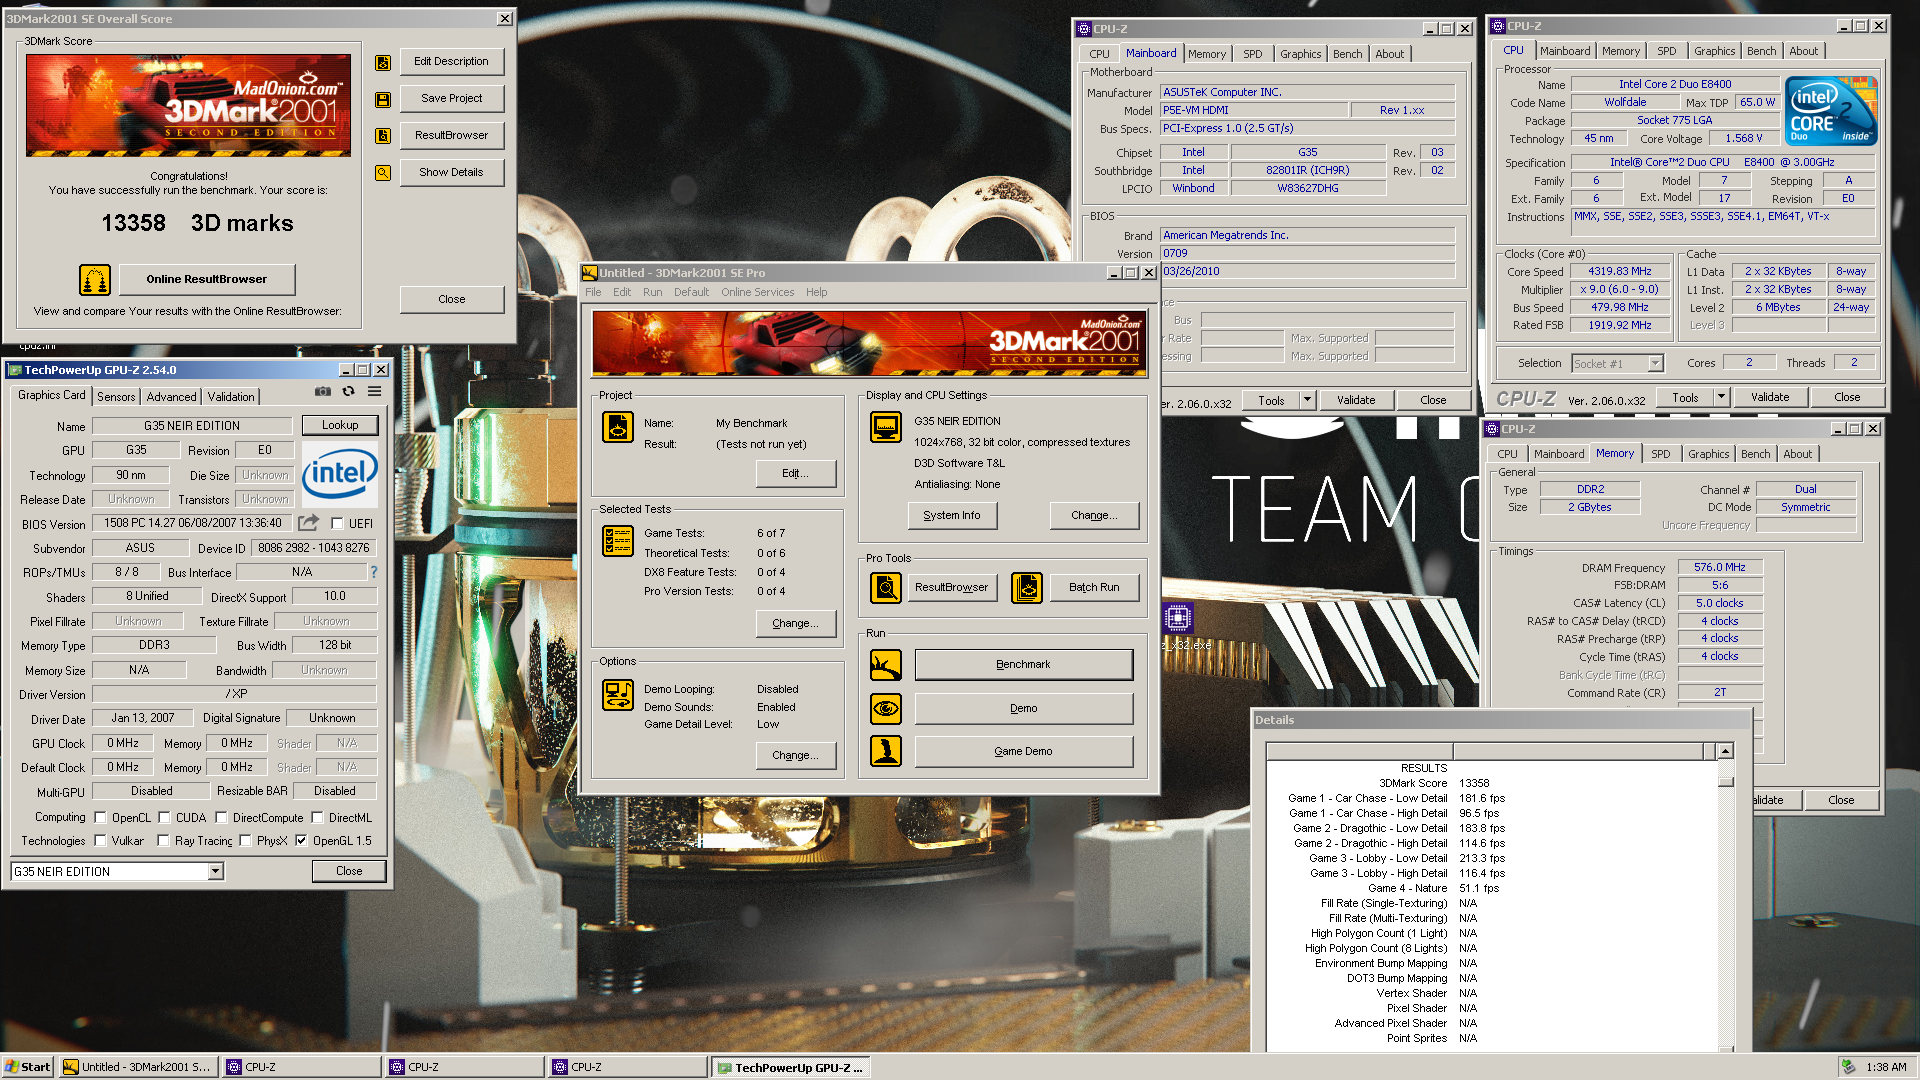
Task: Click the ResultBrowser icon in Overall Score window
Action: [x=383, y=136]
